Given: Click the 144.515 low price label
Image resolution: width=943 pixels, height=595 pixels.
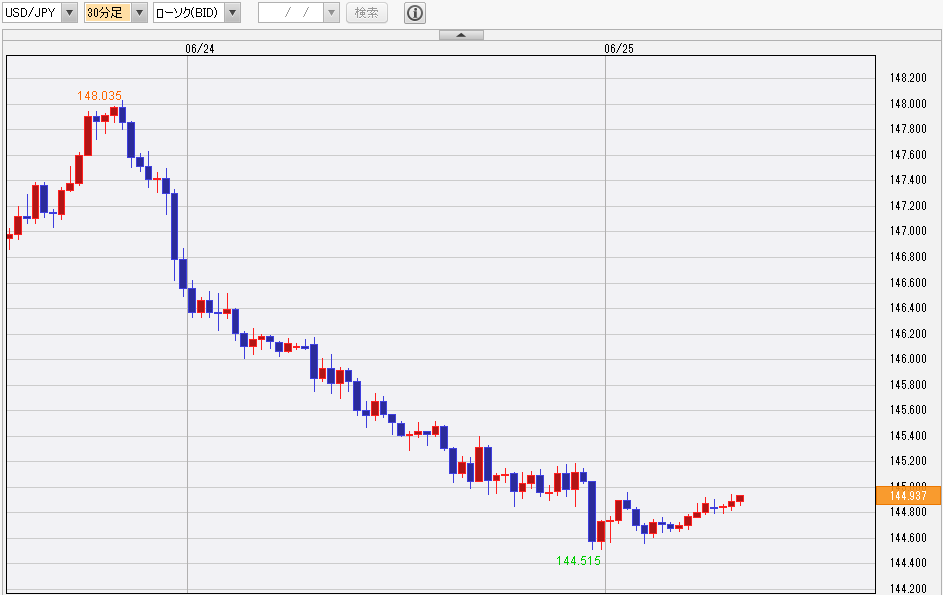Looking at the screenshot, I should coord(578,561).
